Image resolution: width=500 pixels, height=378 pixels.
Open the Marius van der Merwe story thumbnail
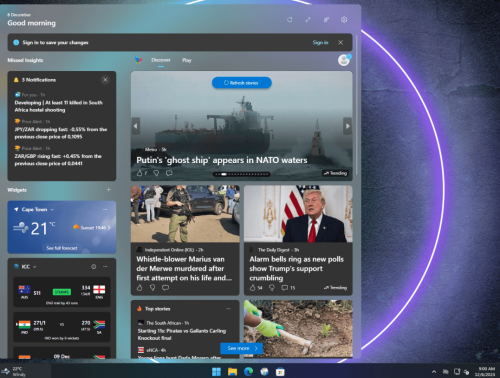tap(185, 214)
